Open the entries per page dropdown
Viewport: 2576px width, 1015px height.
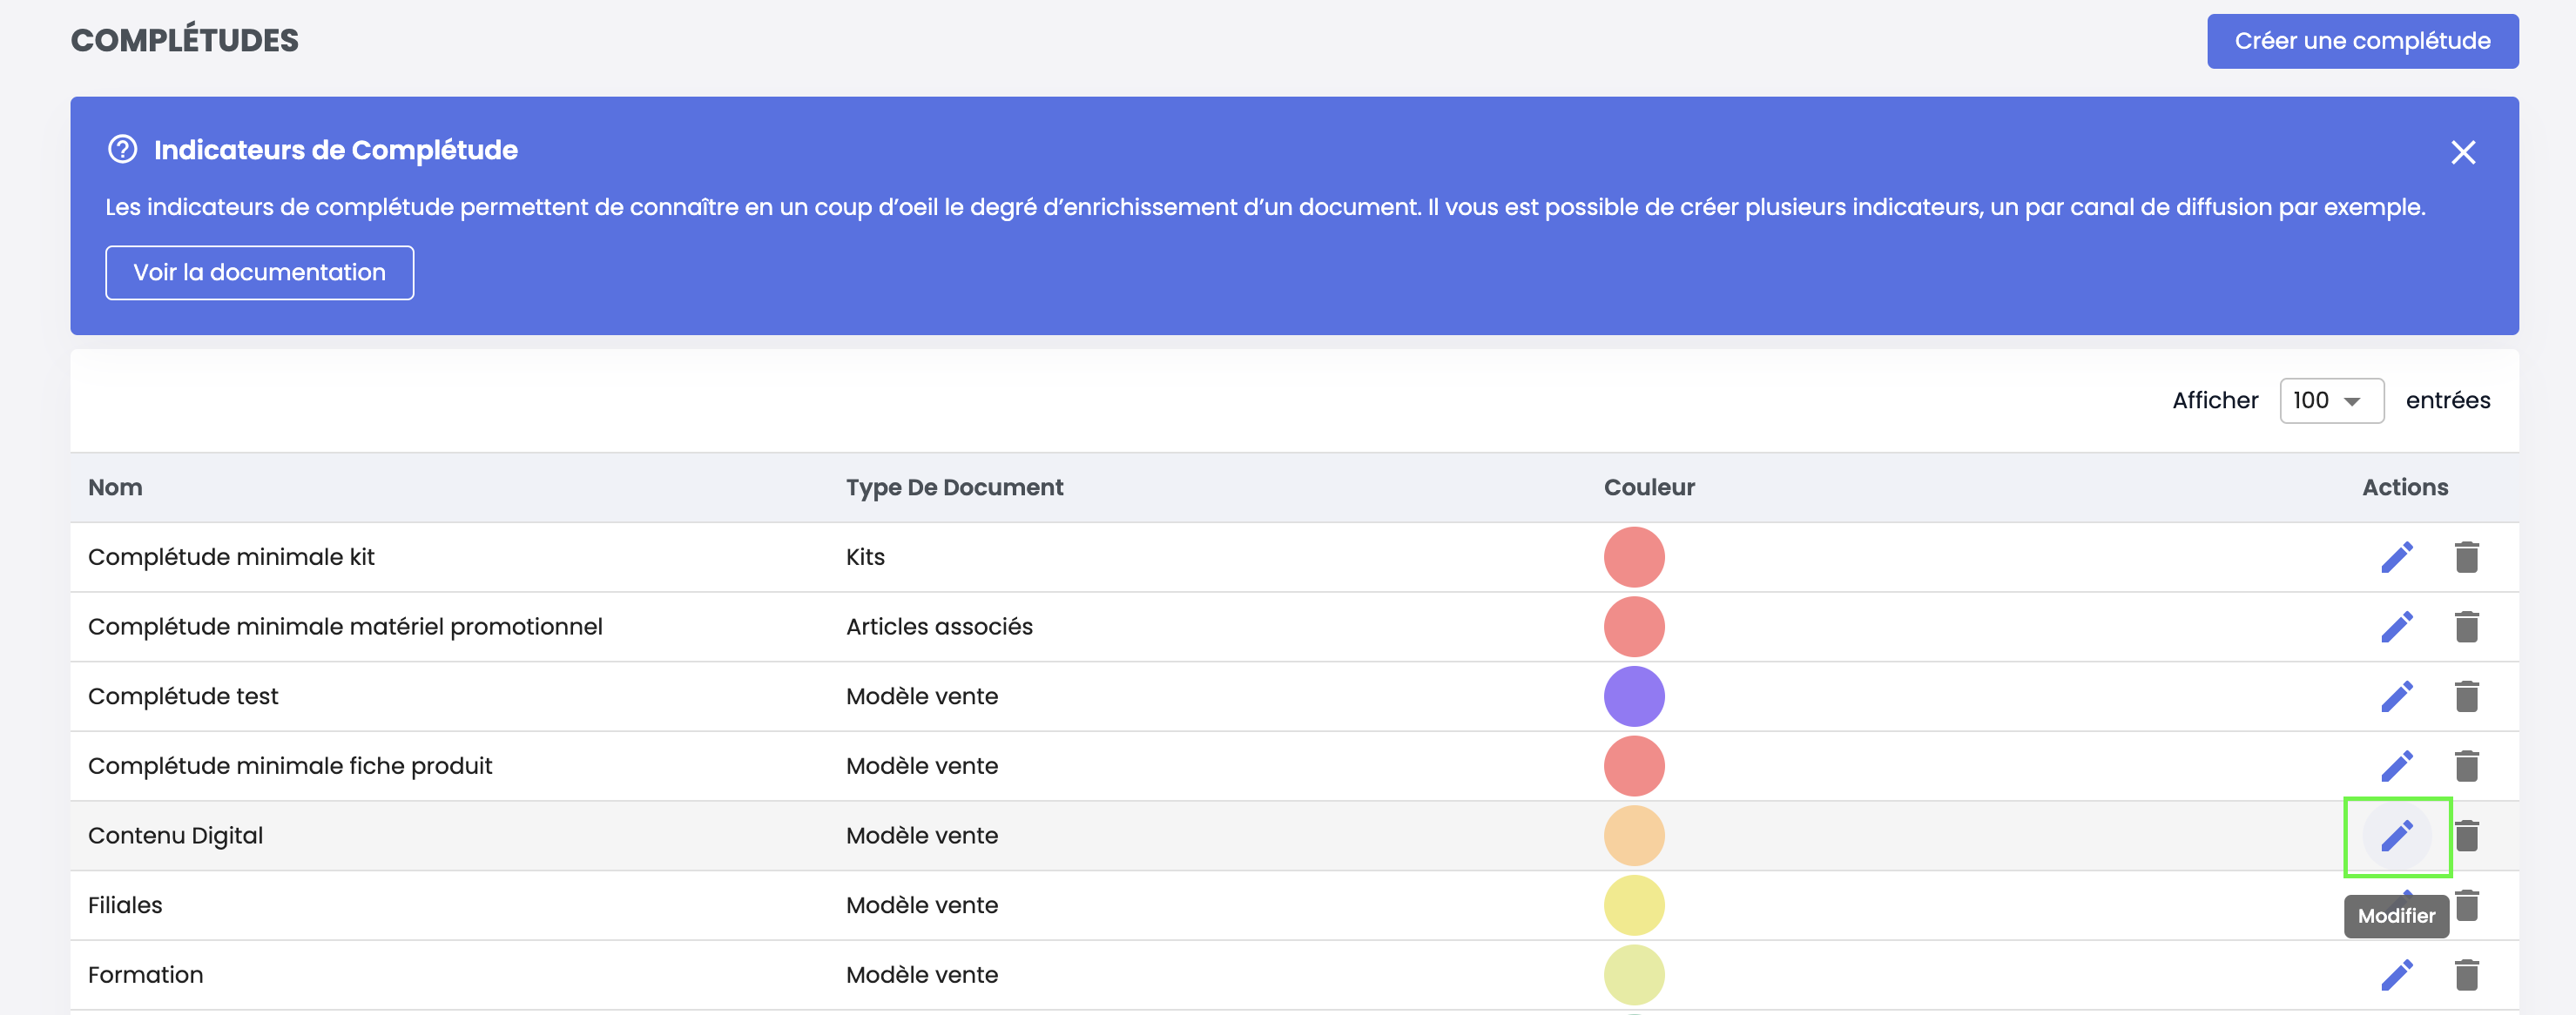tap(2330, 401)
